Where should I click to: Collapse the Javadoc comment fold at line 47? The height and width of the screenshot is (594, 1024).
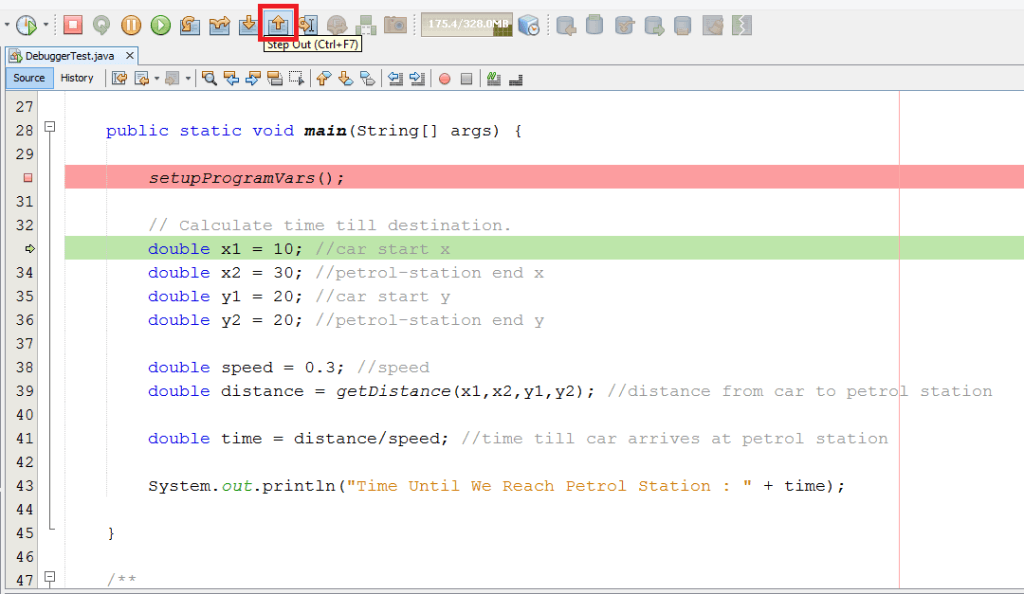pos(49,577)
